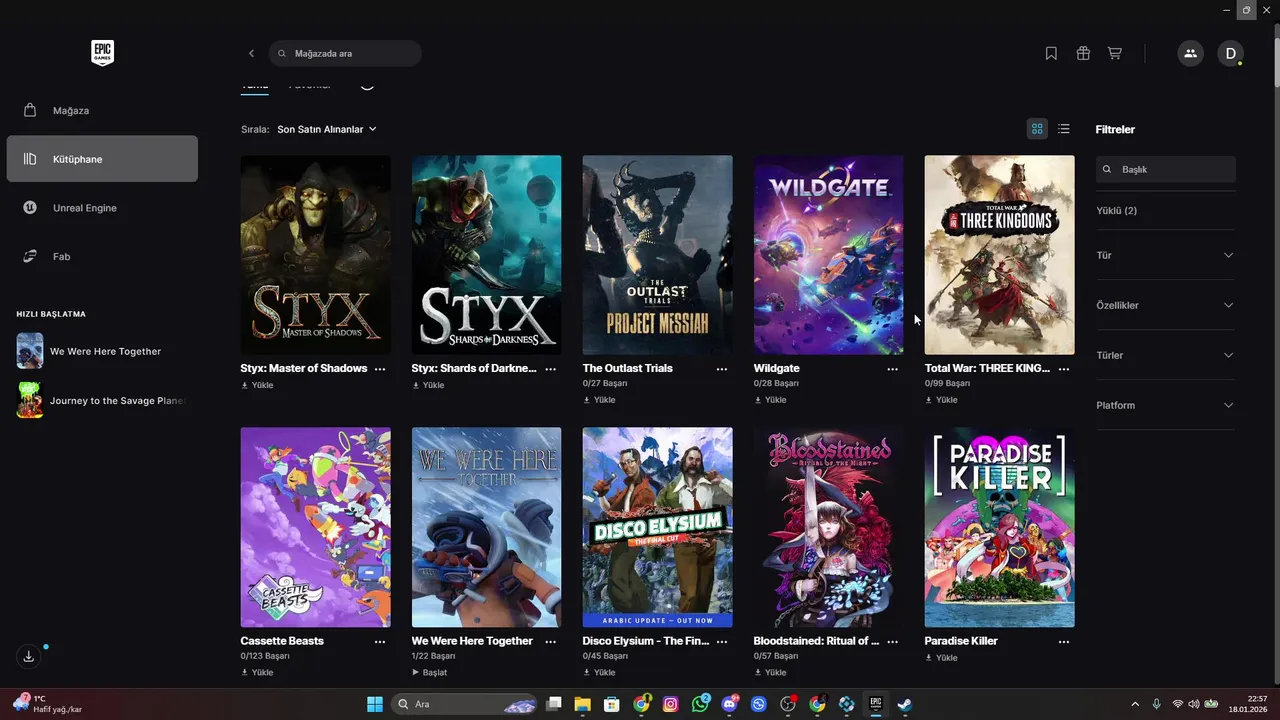Open options for Bloodstained: Ritual of the Night

point(893,642)
